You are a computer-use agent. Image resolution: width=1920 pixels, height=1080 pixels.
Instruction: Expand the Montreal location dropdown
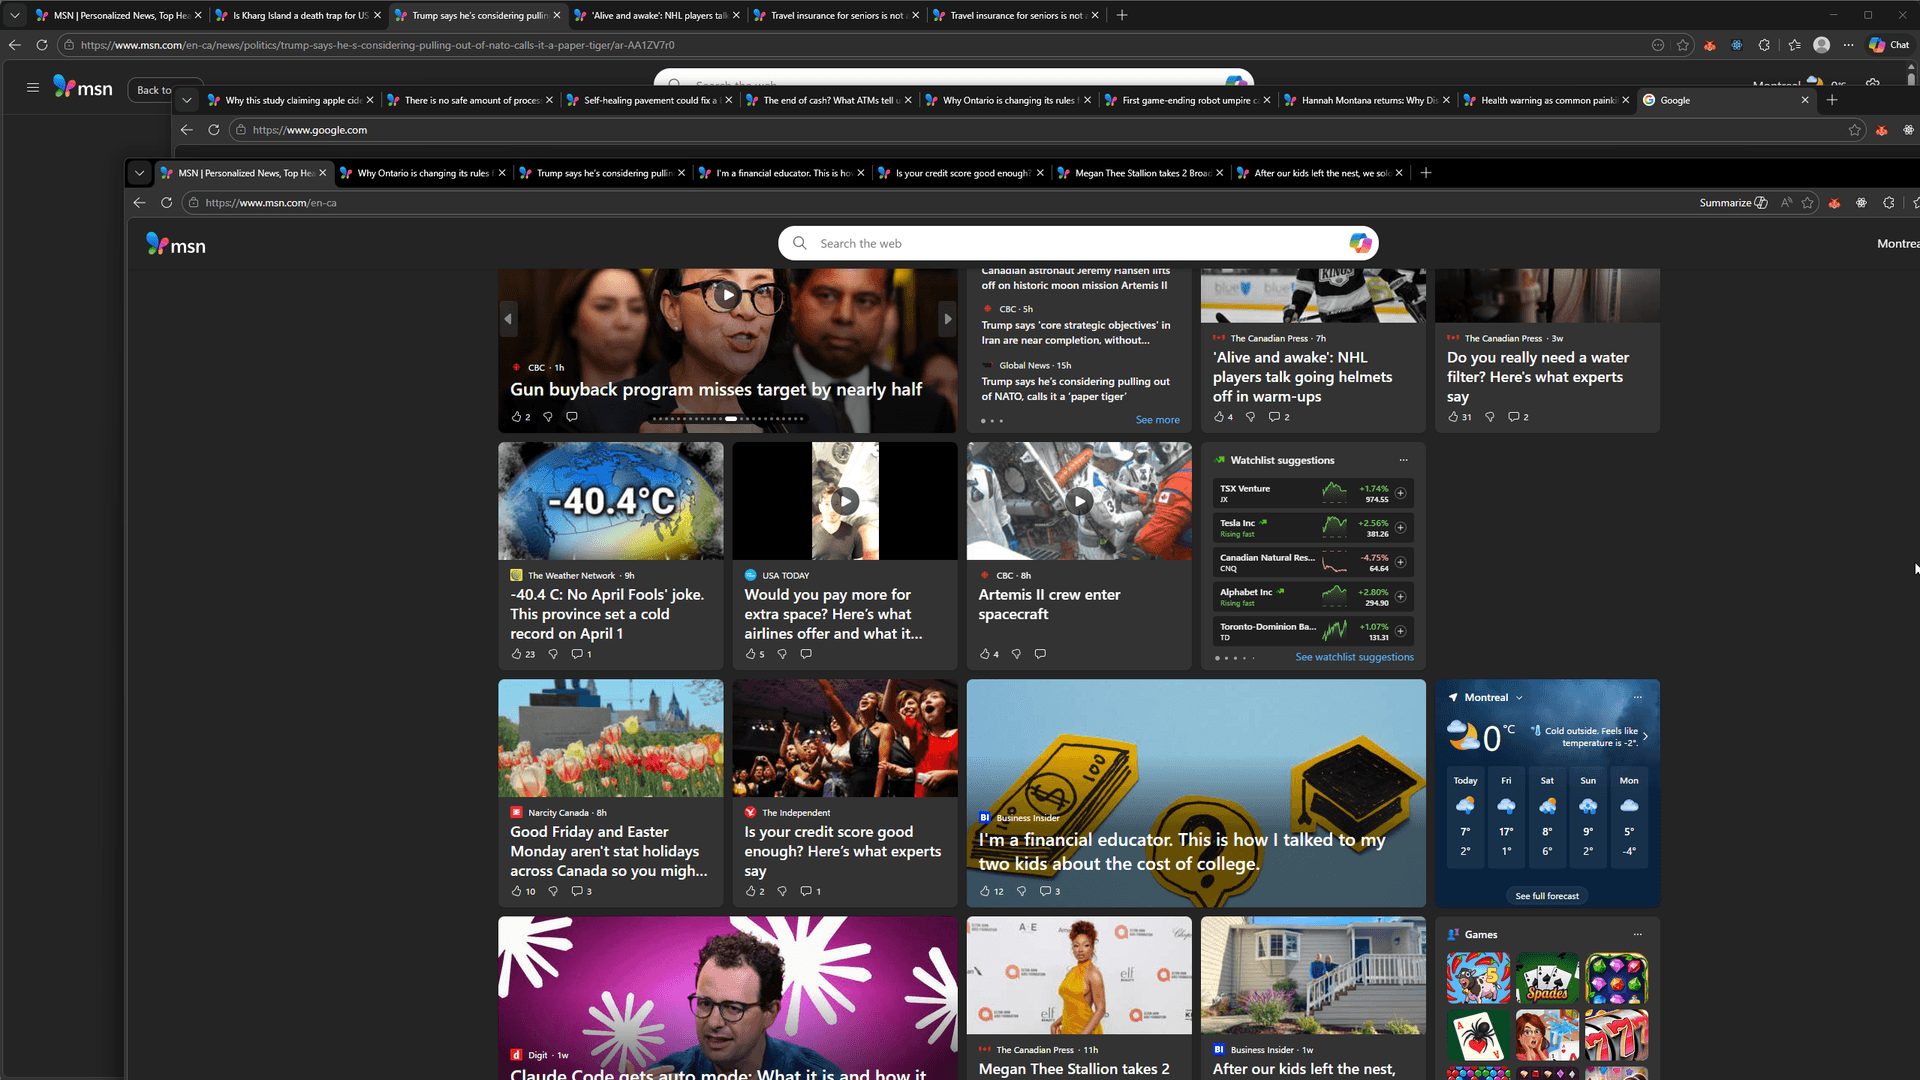[x=1519, y=698]
